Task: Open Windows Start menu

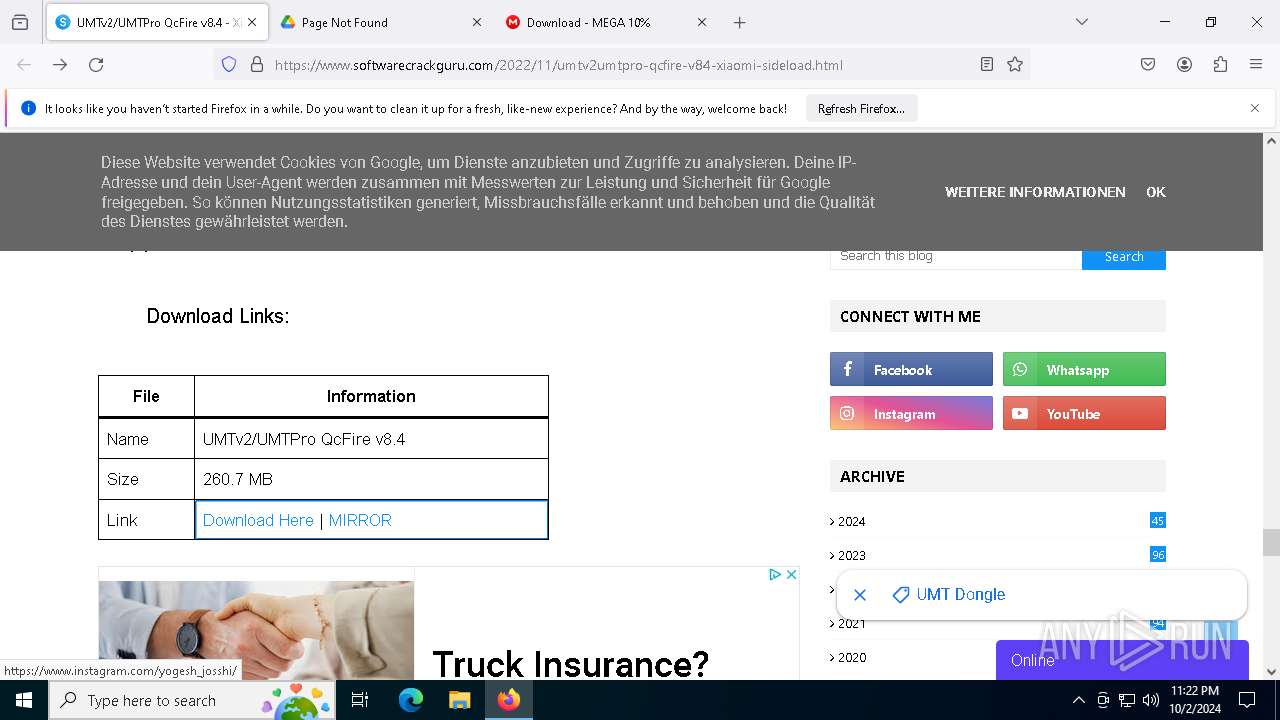Action: (x=24, y=700)
